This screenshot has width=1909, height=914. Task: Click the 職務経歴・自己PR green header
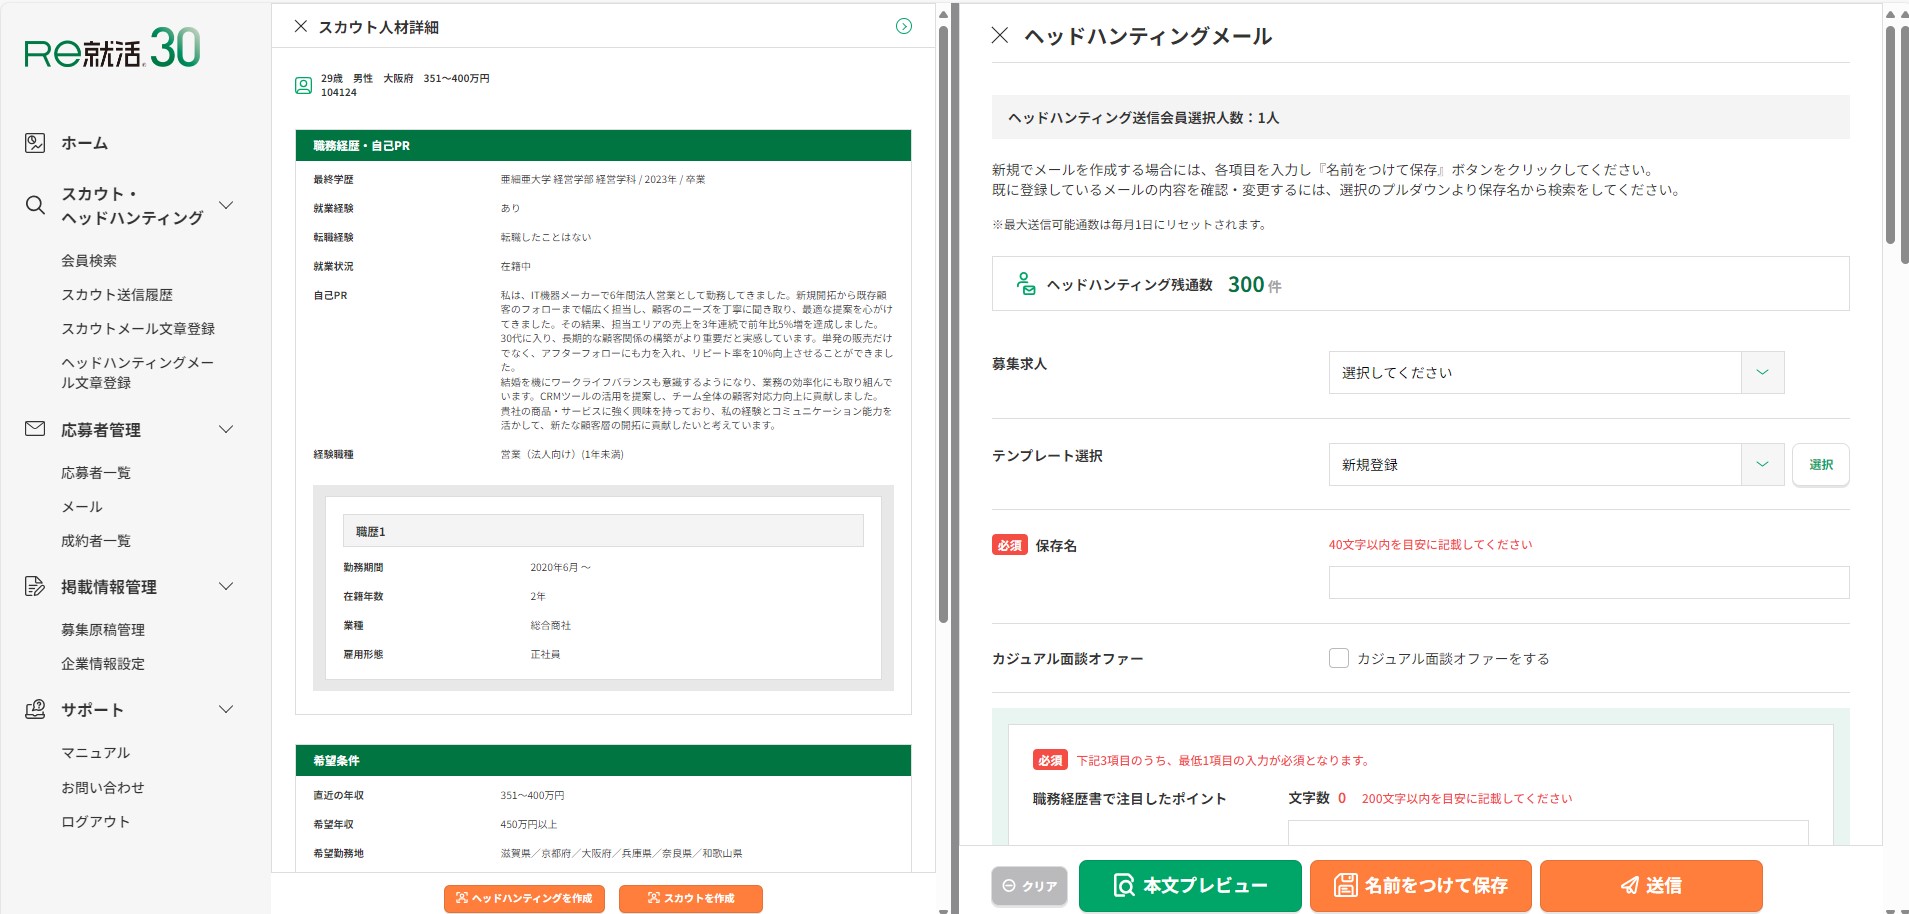coord(603,145)
